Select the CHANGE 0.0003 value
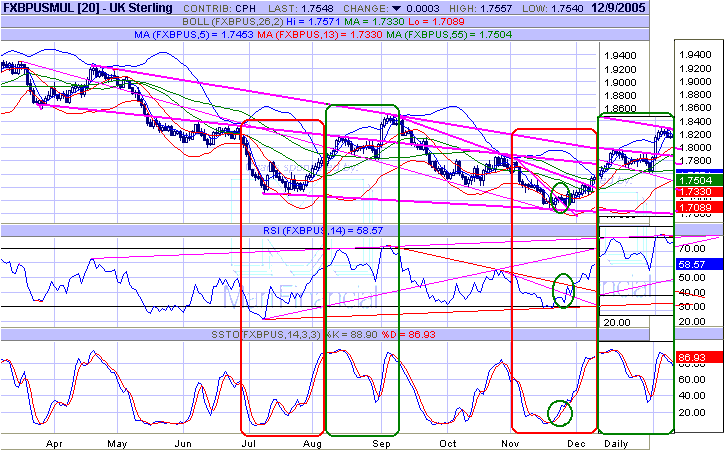724x450 pixels. 422,9
